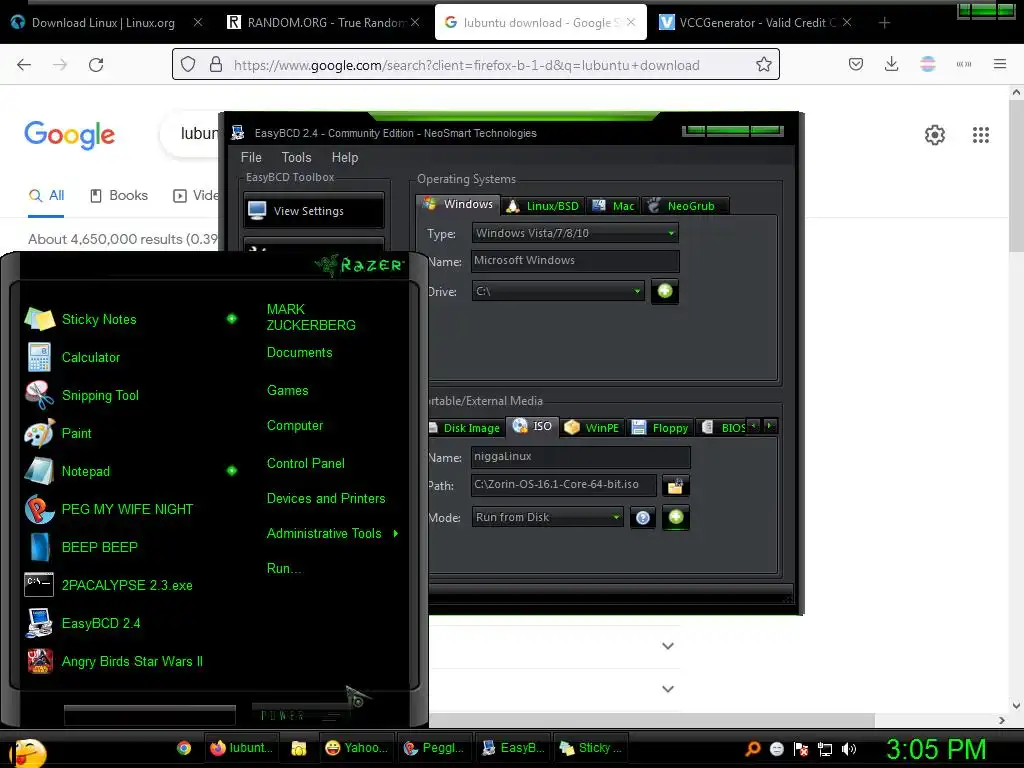Open Computer from start menu
The height and width of the screenshot is (768, 1024).
(x=295, y=426)
